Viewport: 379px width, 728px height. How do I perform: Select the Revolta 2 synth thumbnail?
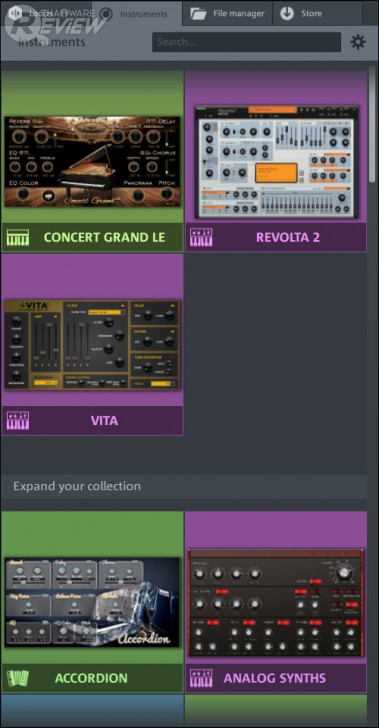tap(276, 161)
